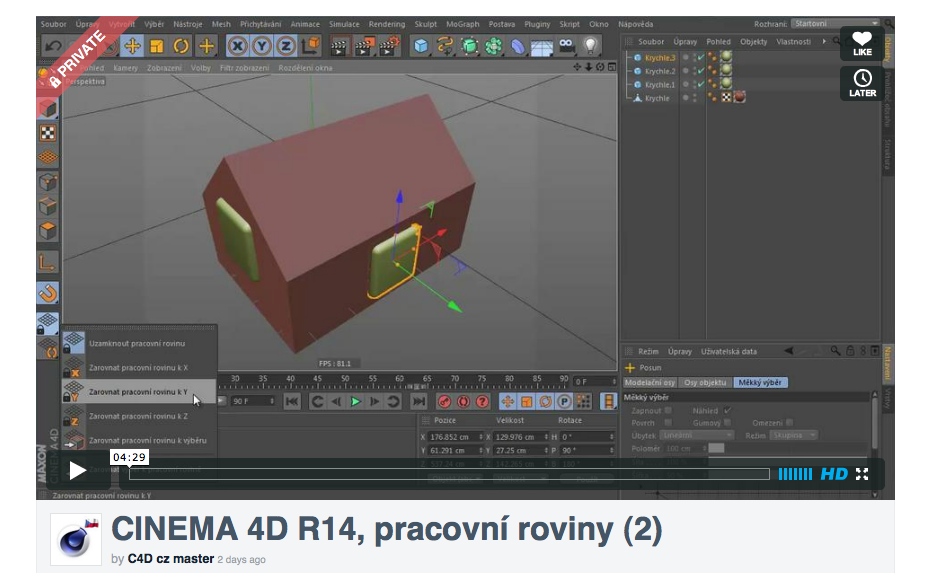Toggle HD video quality

click(x=834, y=474)
